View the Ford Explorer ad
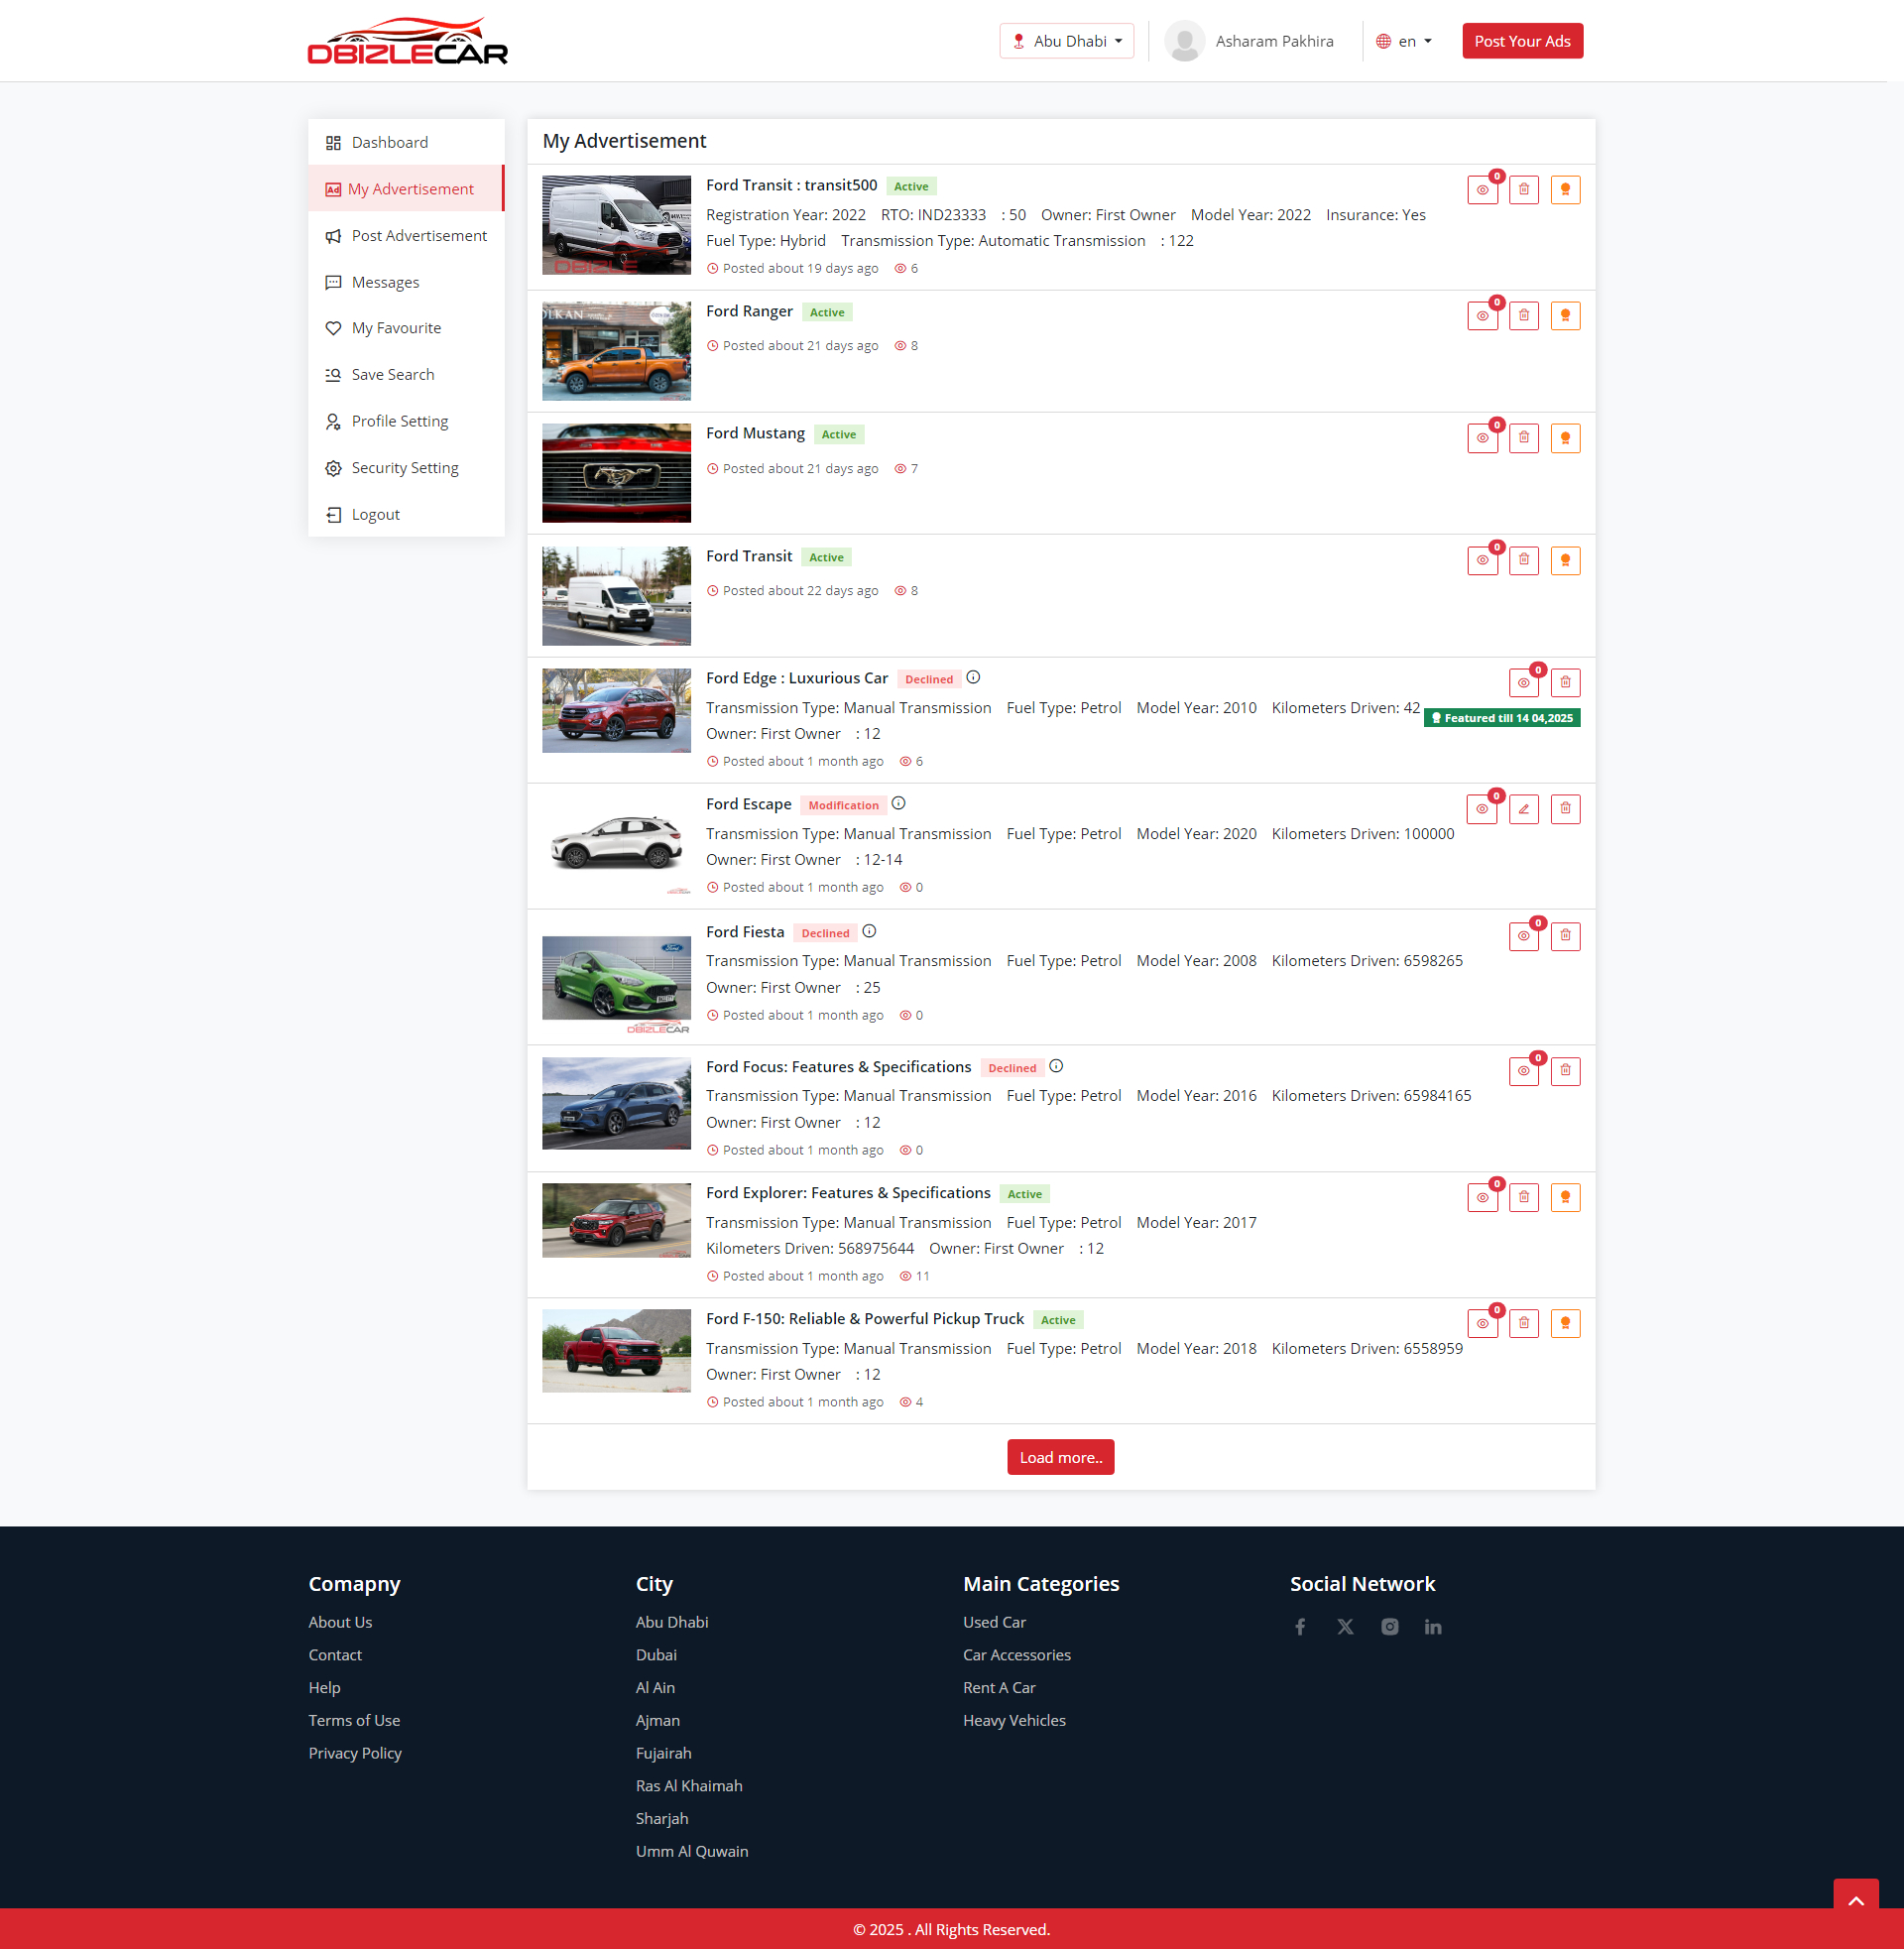The image size is (1904, 1949). click(1482, 1198)
